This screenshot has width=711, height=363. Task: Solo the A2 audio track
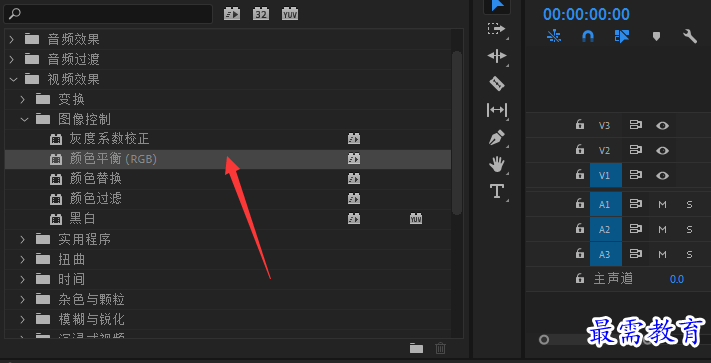point(689,229)
